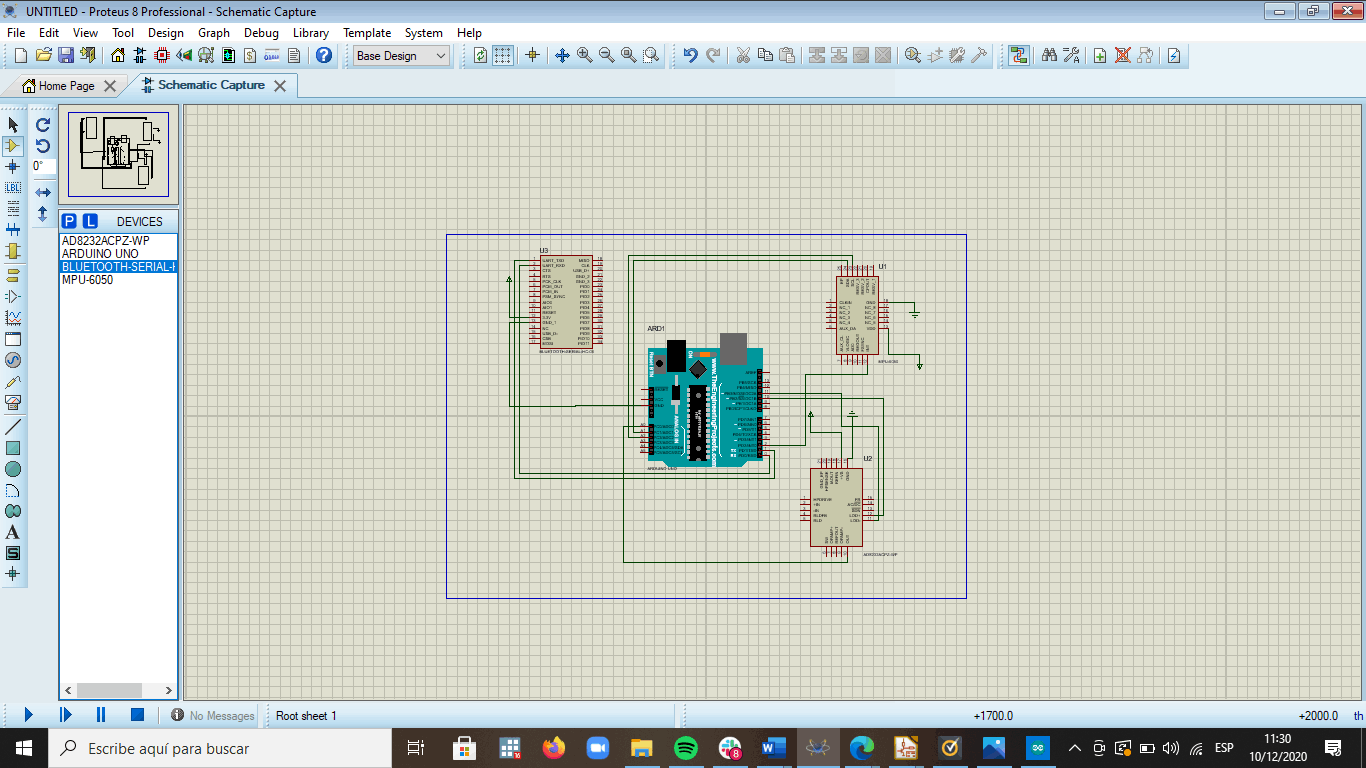
Task: Open Microsoft Word from the taskbar
Action: pyautogui.click(x=774, y=748)
